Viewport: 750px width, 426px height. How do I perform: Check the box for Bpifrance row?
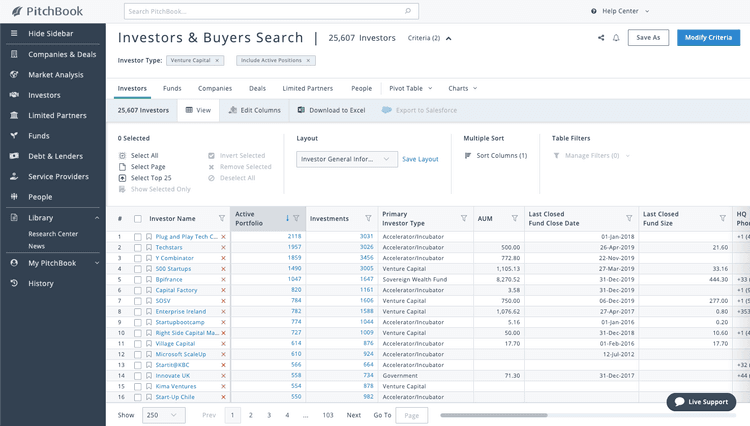[137, 279]
